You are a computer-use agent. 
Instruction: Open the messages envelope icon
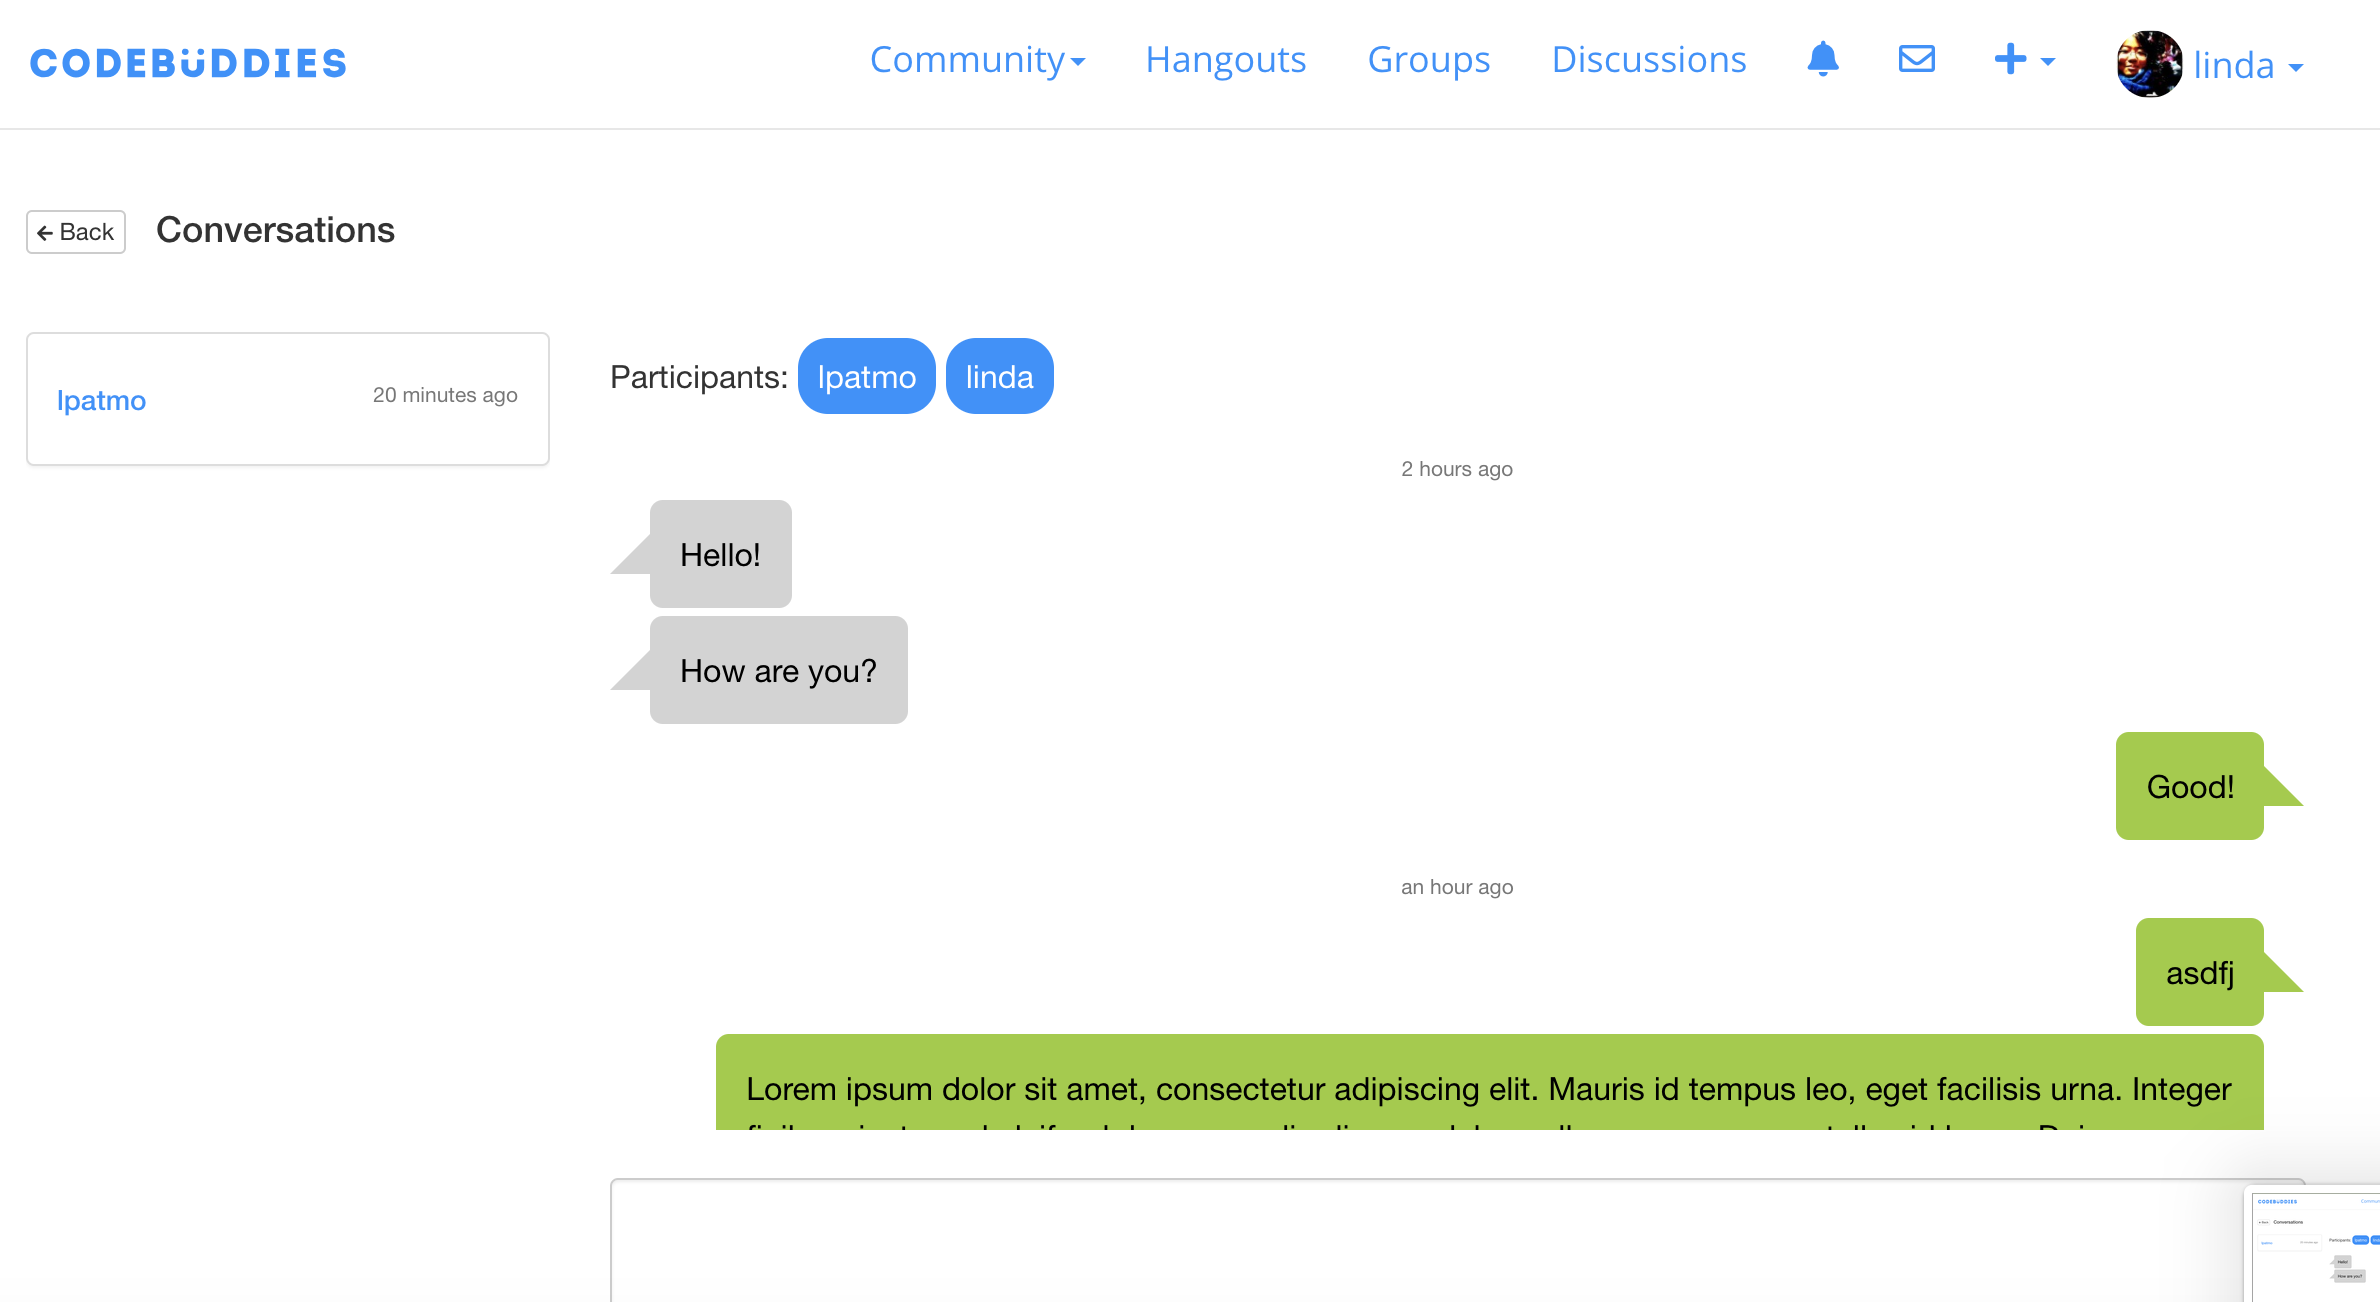(x=1916, y=60)
